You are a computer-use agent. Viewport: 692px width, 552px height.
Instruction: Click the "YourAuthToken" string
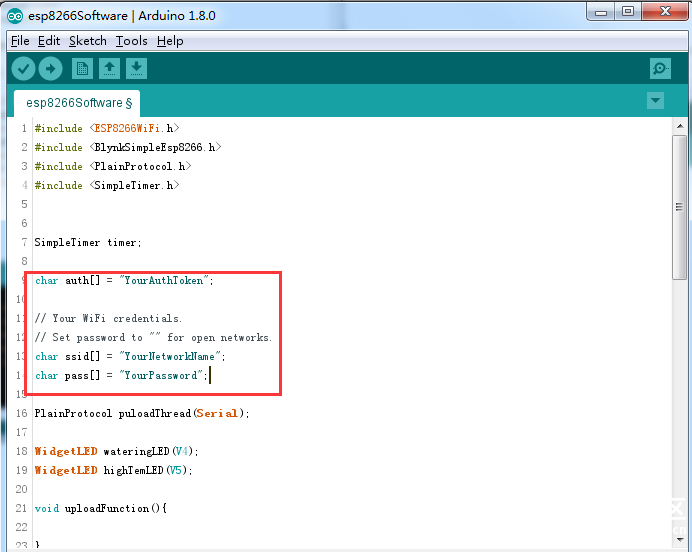[164, 281]
